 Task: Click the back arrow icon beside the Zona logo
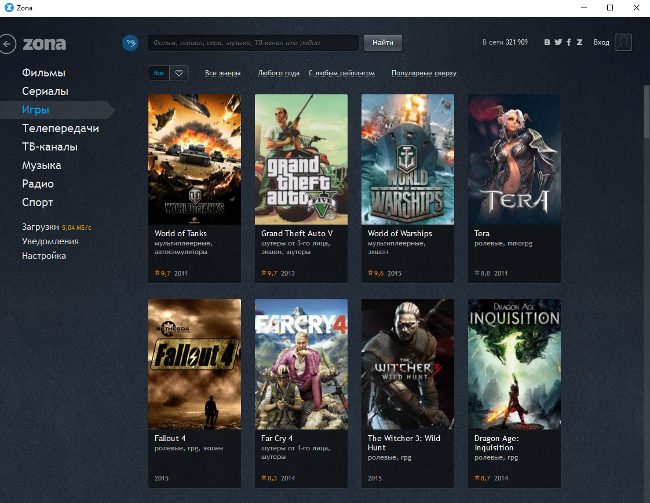[x=9, y=43]
